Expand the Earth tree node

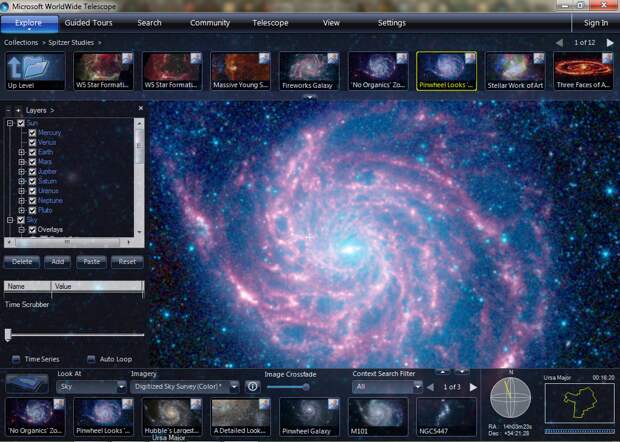(21, 152)
